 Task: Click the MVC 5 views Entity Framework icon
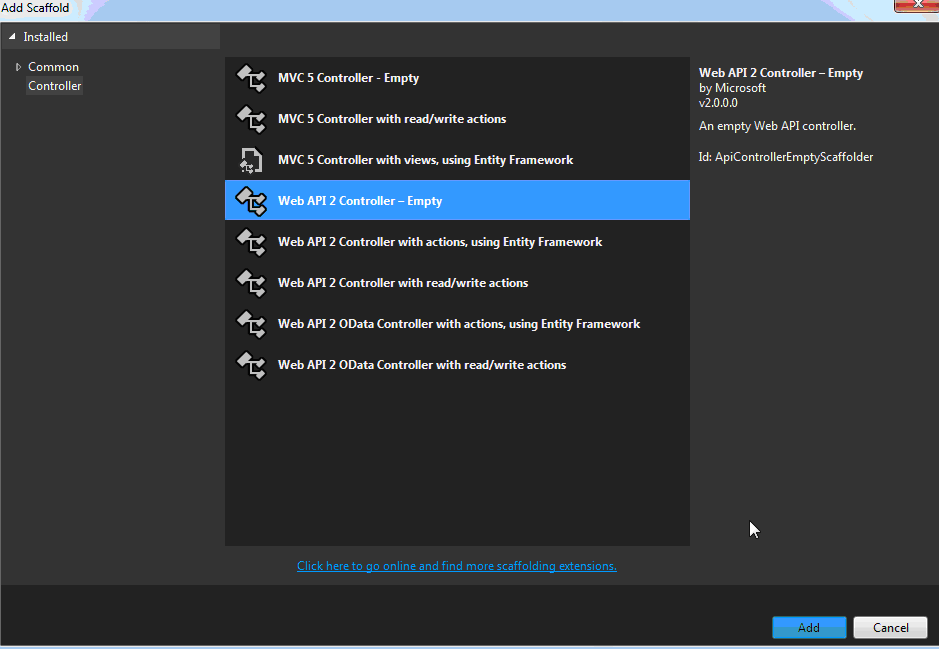pos(251,160)
